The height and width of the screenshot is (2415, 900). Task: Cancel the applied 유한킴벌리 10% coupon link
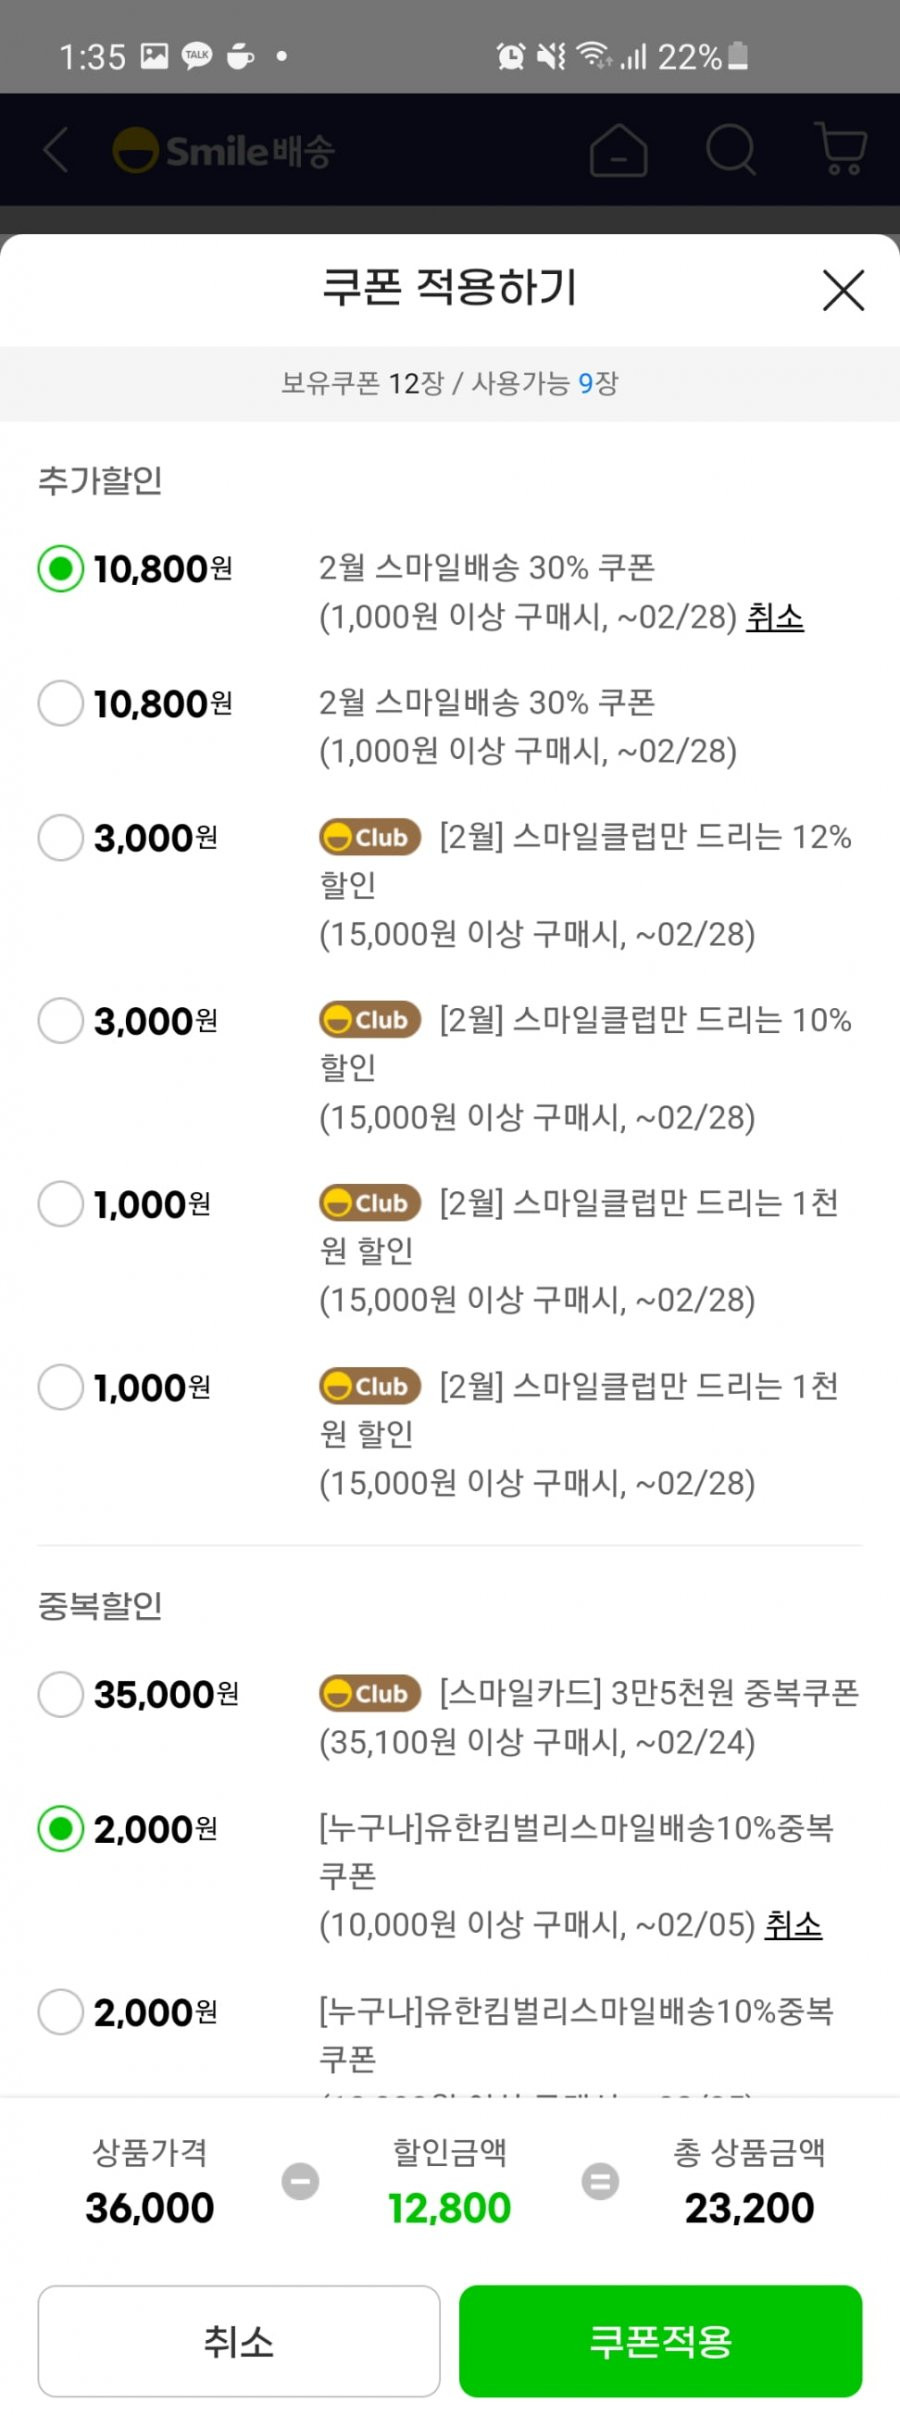click(793, 1924)
